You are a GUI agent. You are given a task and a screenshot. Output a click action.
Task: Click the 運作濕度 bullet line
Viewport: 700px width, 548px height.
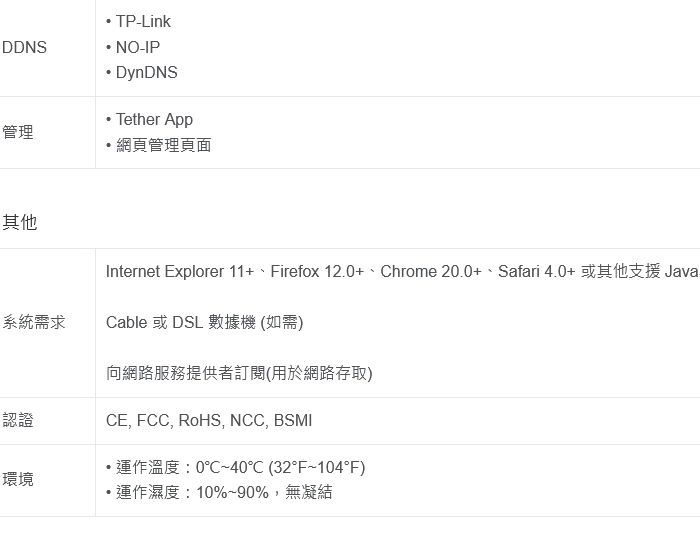click(224, 492)
